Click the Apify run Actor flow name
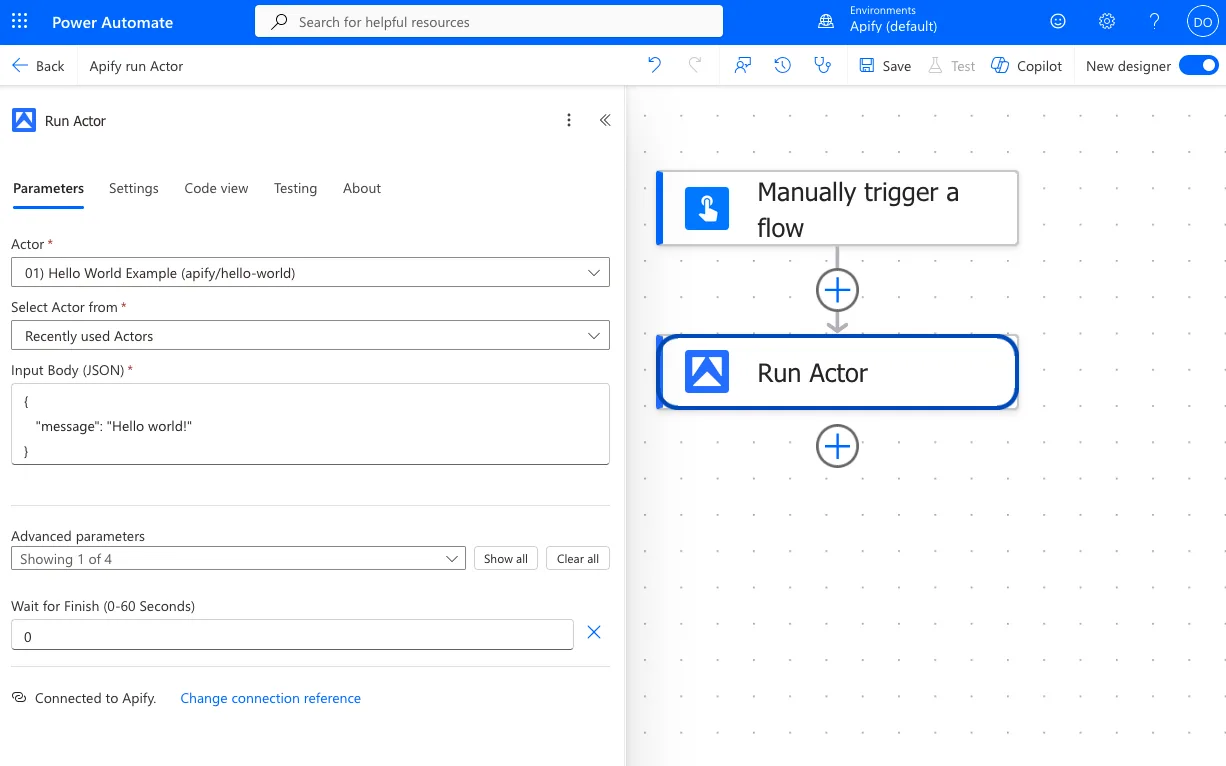 tap(137, 66)
